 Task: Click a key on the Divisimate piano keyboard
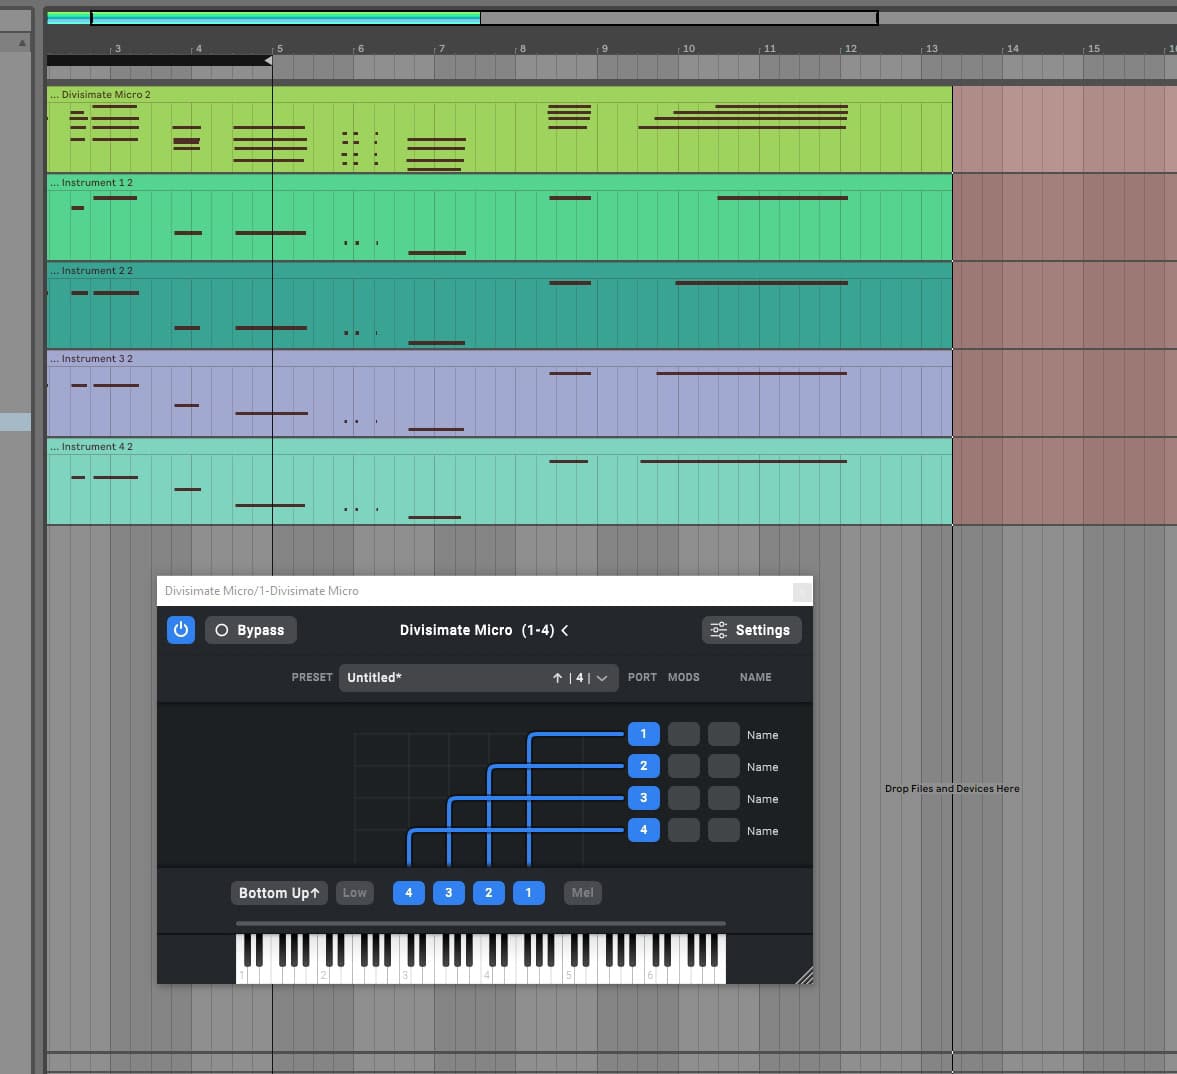click(480, 958)
